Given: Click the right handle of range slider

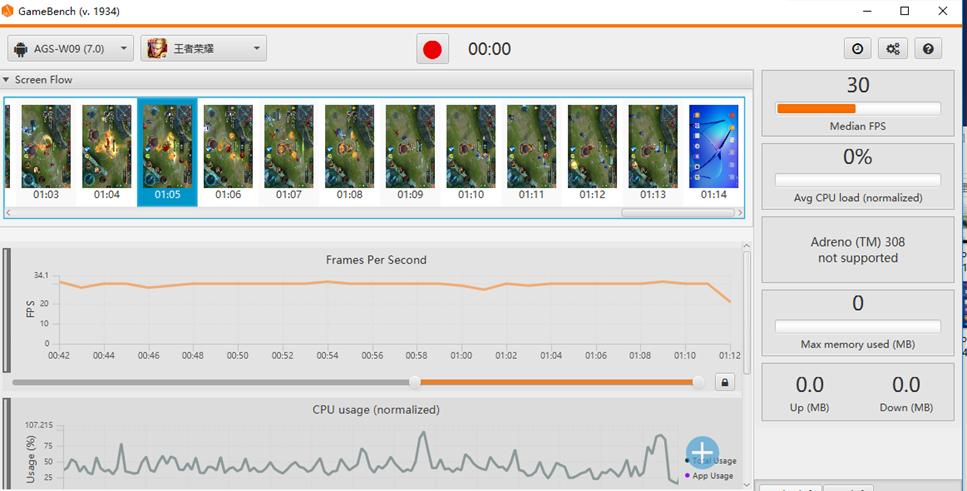Looking at the screenshot, I should (x=698, y=382).
